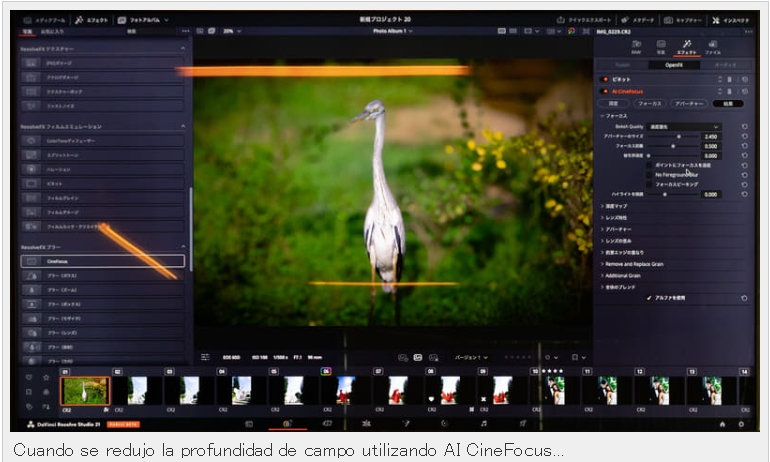
Task: Click the home icon in bottom bar
Action: pyautogui.click(x=722, y=424)
